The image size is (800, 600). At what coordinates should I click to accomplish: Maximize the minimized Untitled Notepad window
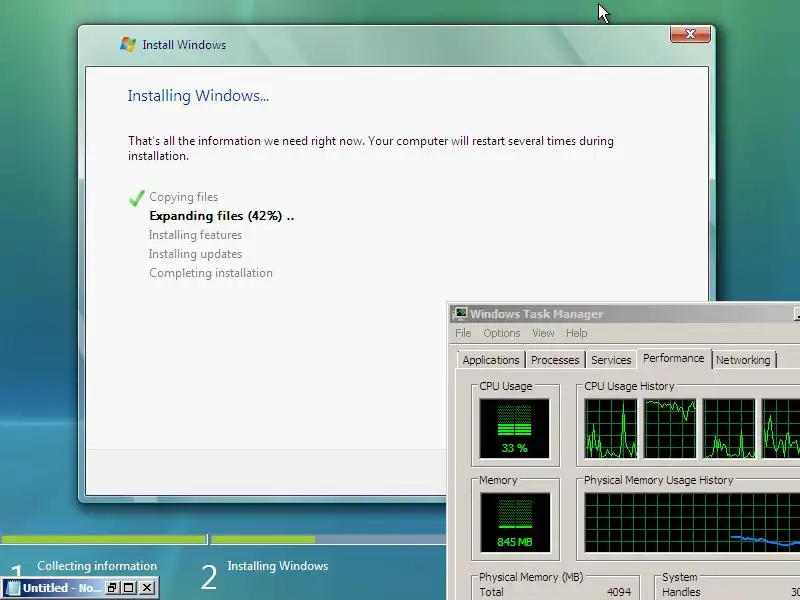pos(129,588)
